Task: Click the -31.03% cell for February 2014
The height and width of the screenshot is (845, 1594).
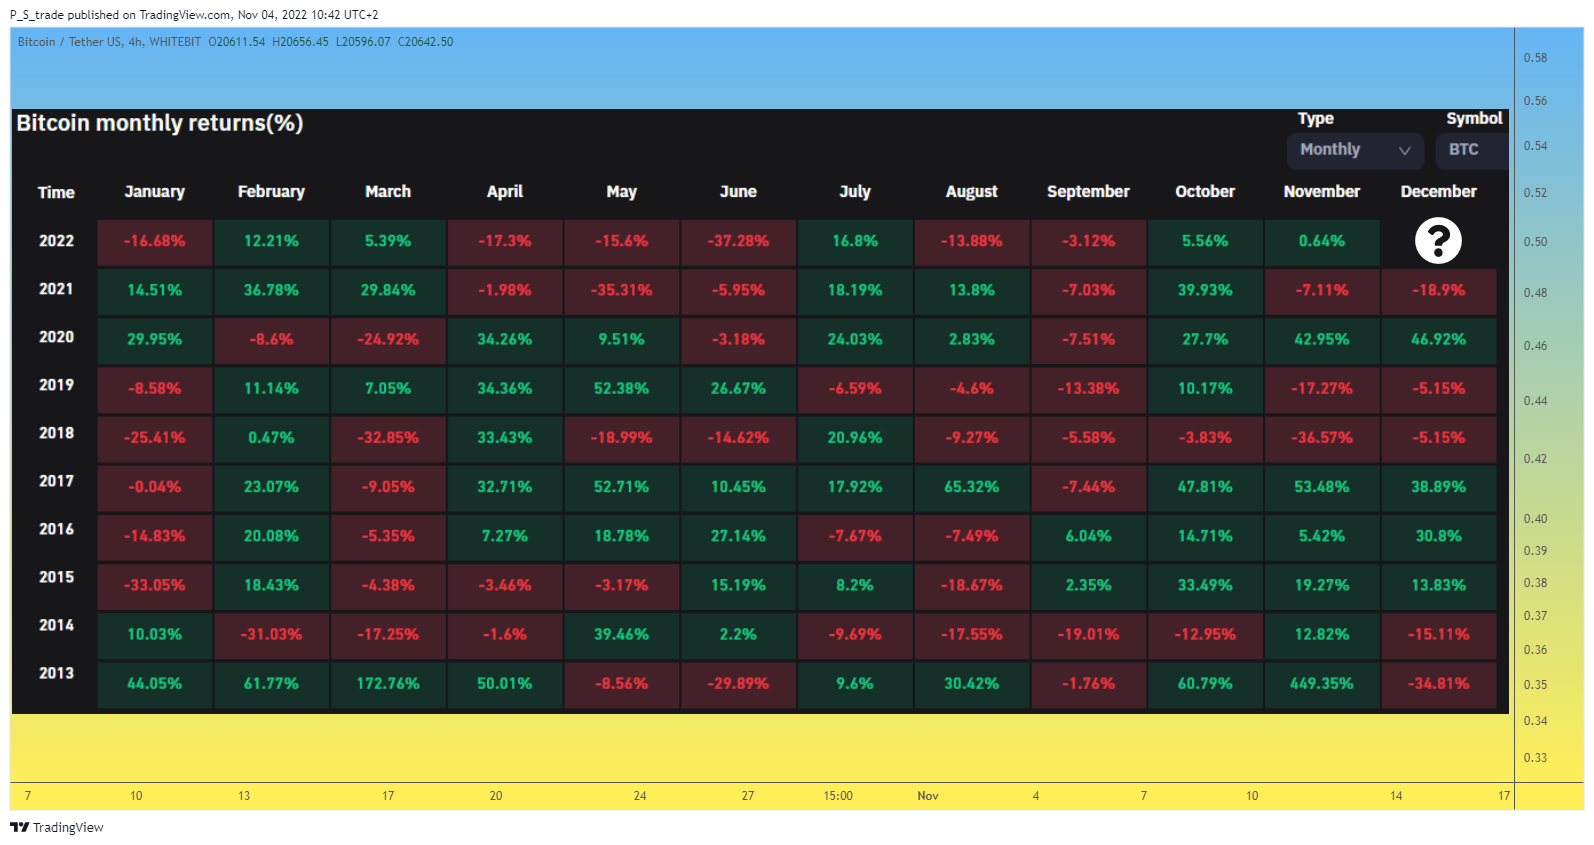Action: (x=271, y=634)
